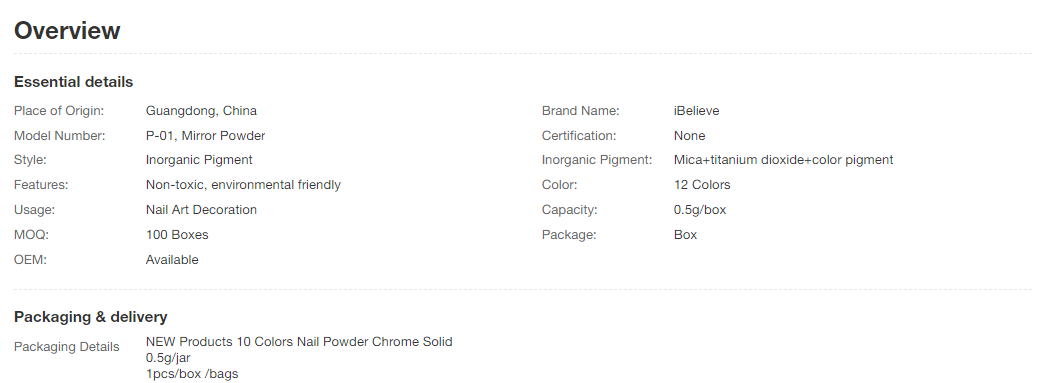Click the NEW Products 10 Colors Nail Powder line

point(299,342)
